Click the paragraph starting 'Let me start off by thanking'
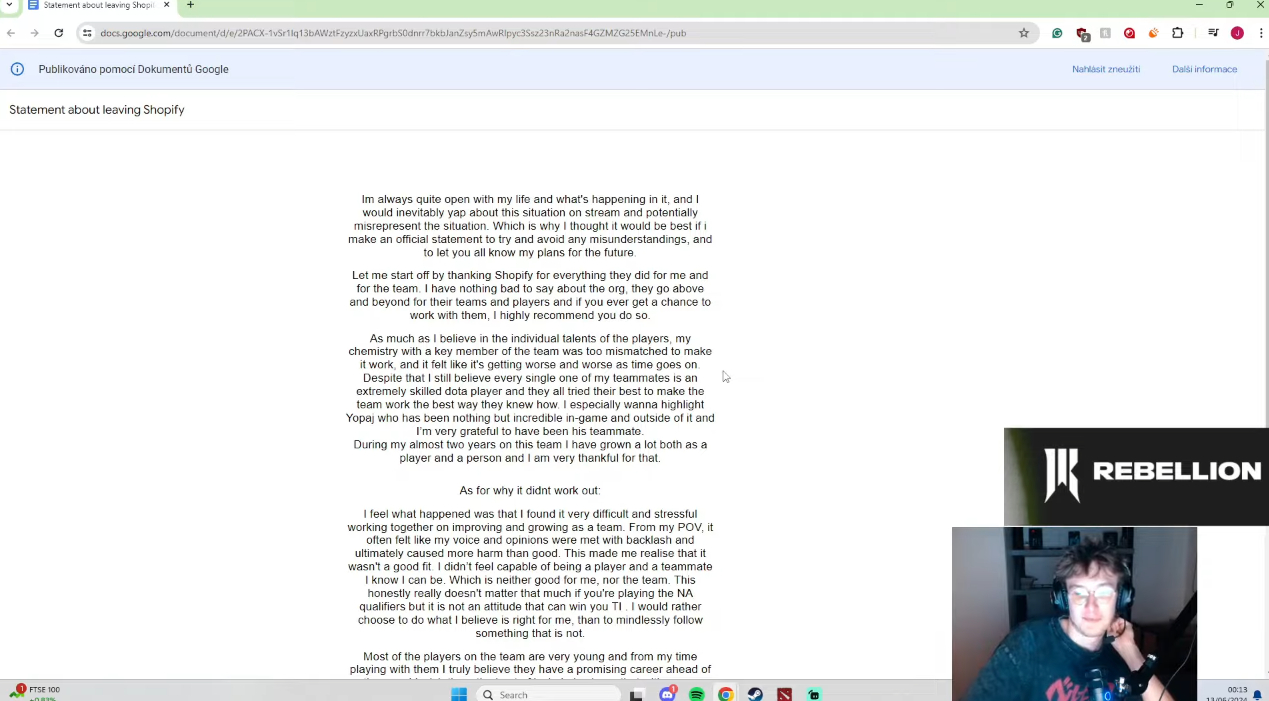This screenshot has width=1269, height=701. (530, 295)
